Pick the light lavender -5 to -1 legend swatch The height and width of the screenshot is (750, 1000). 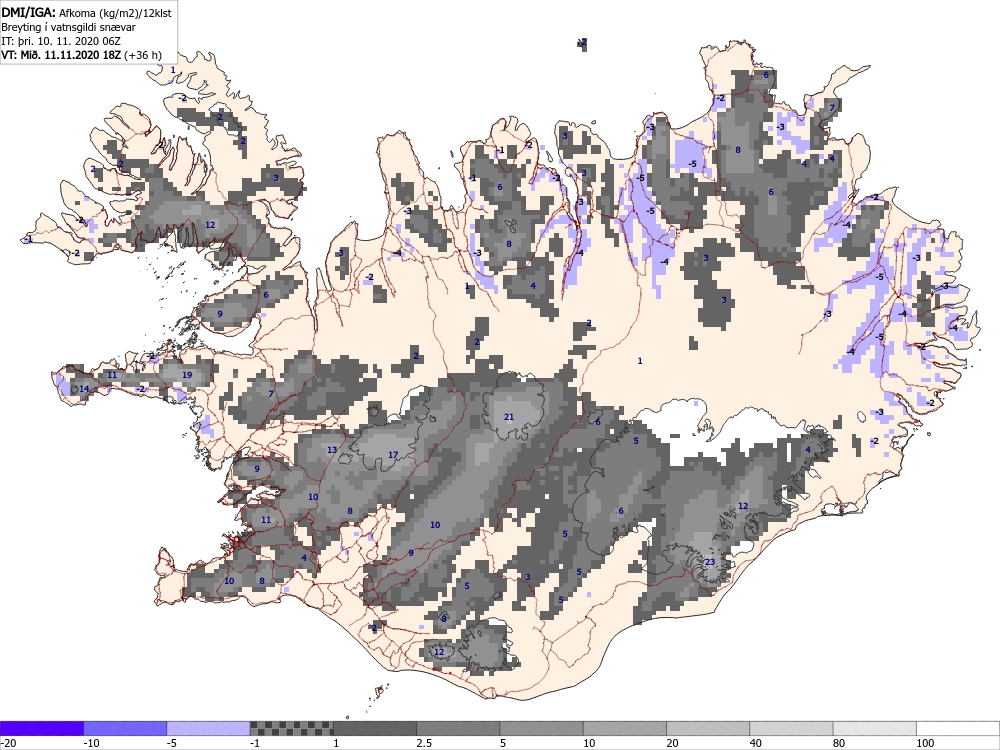click(209, 728)
